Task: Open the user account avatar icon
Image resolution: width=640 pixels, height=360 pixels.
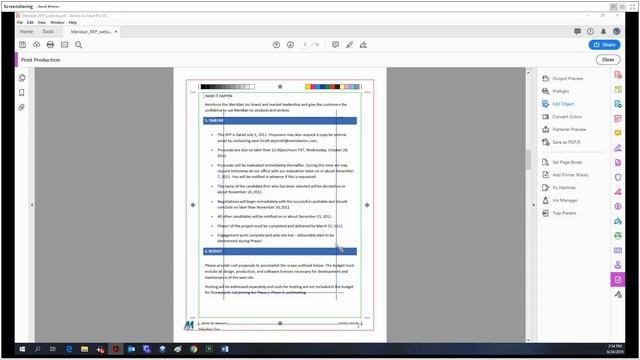Action: click(x=617, y=31)
